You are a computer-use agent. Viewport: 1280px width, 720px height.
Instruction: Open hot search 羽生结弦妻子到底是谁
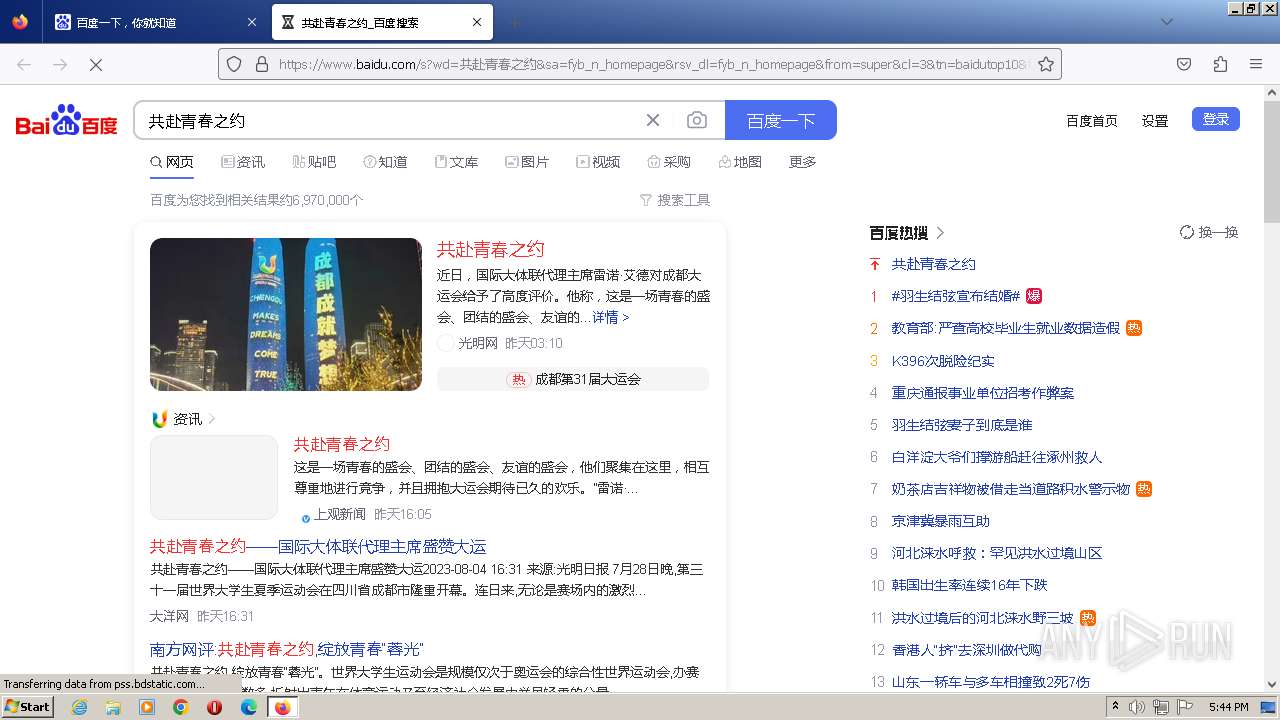point(962,425)
